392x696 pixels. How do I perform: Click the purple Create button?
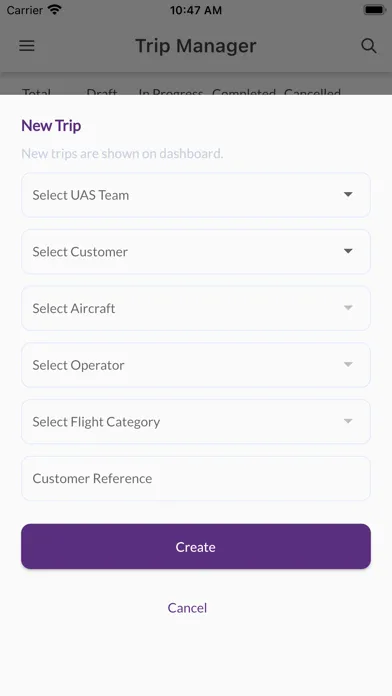[x=196, y=546]
